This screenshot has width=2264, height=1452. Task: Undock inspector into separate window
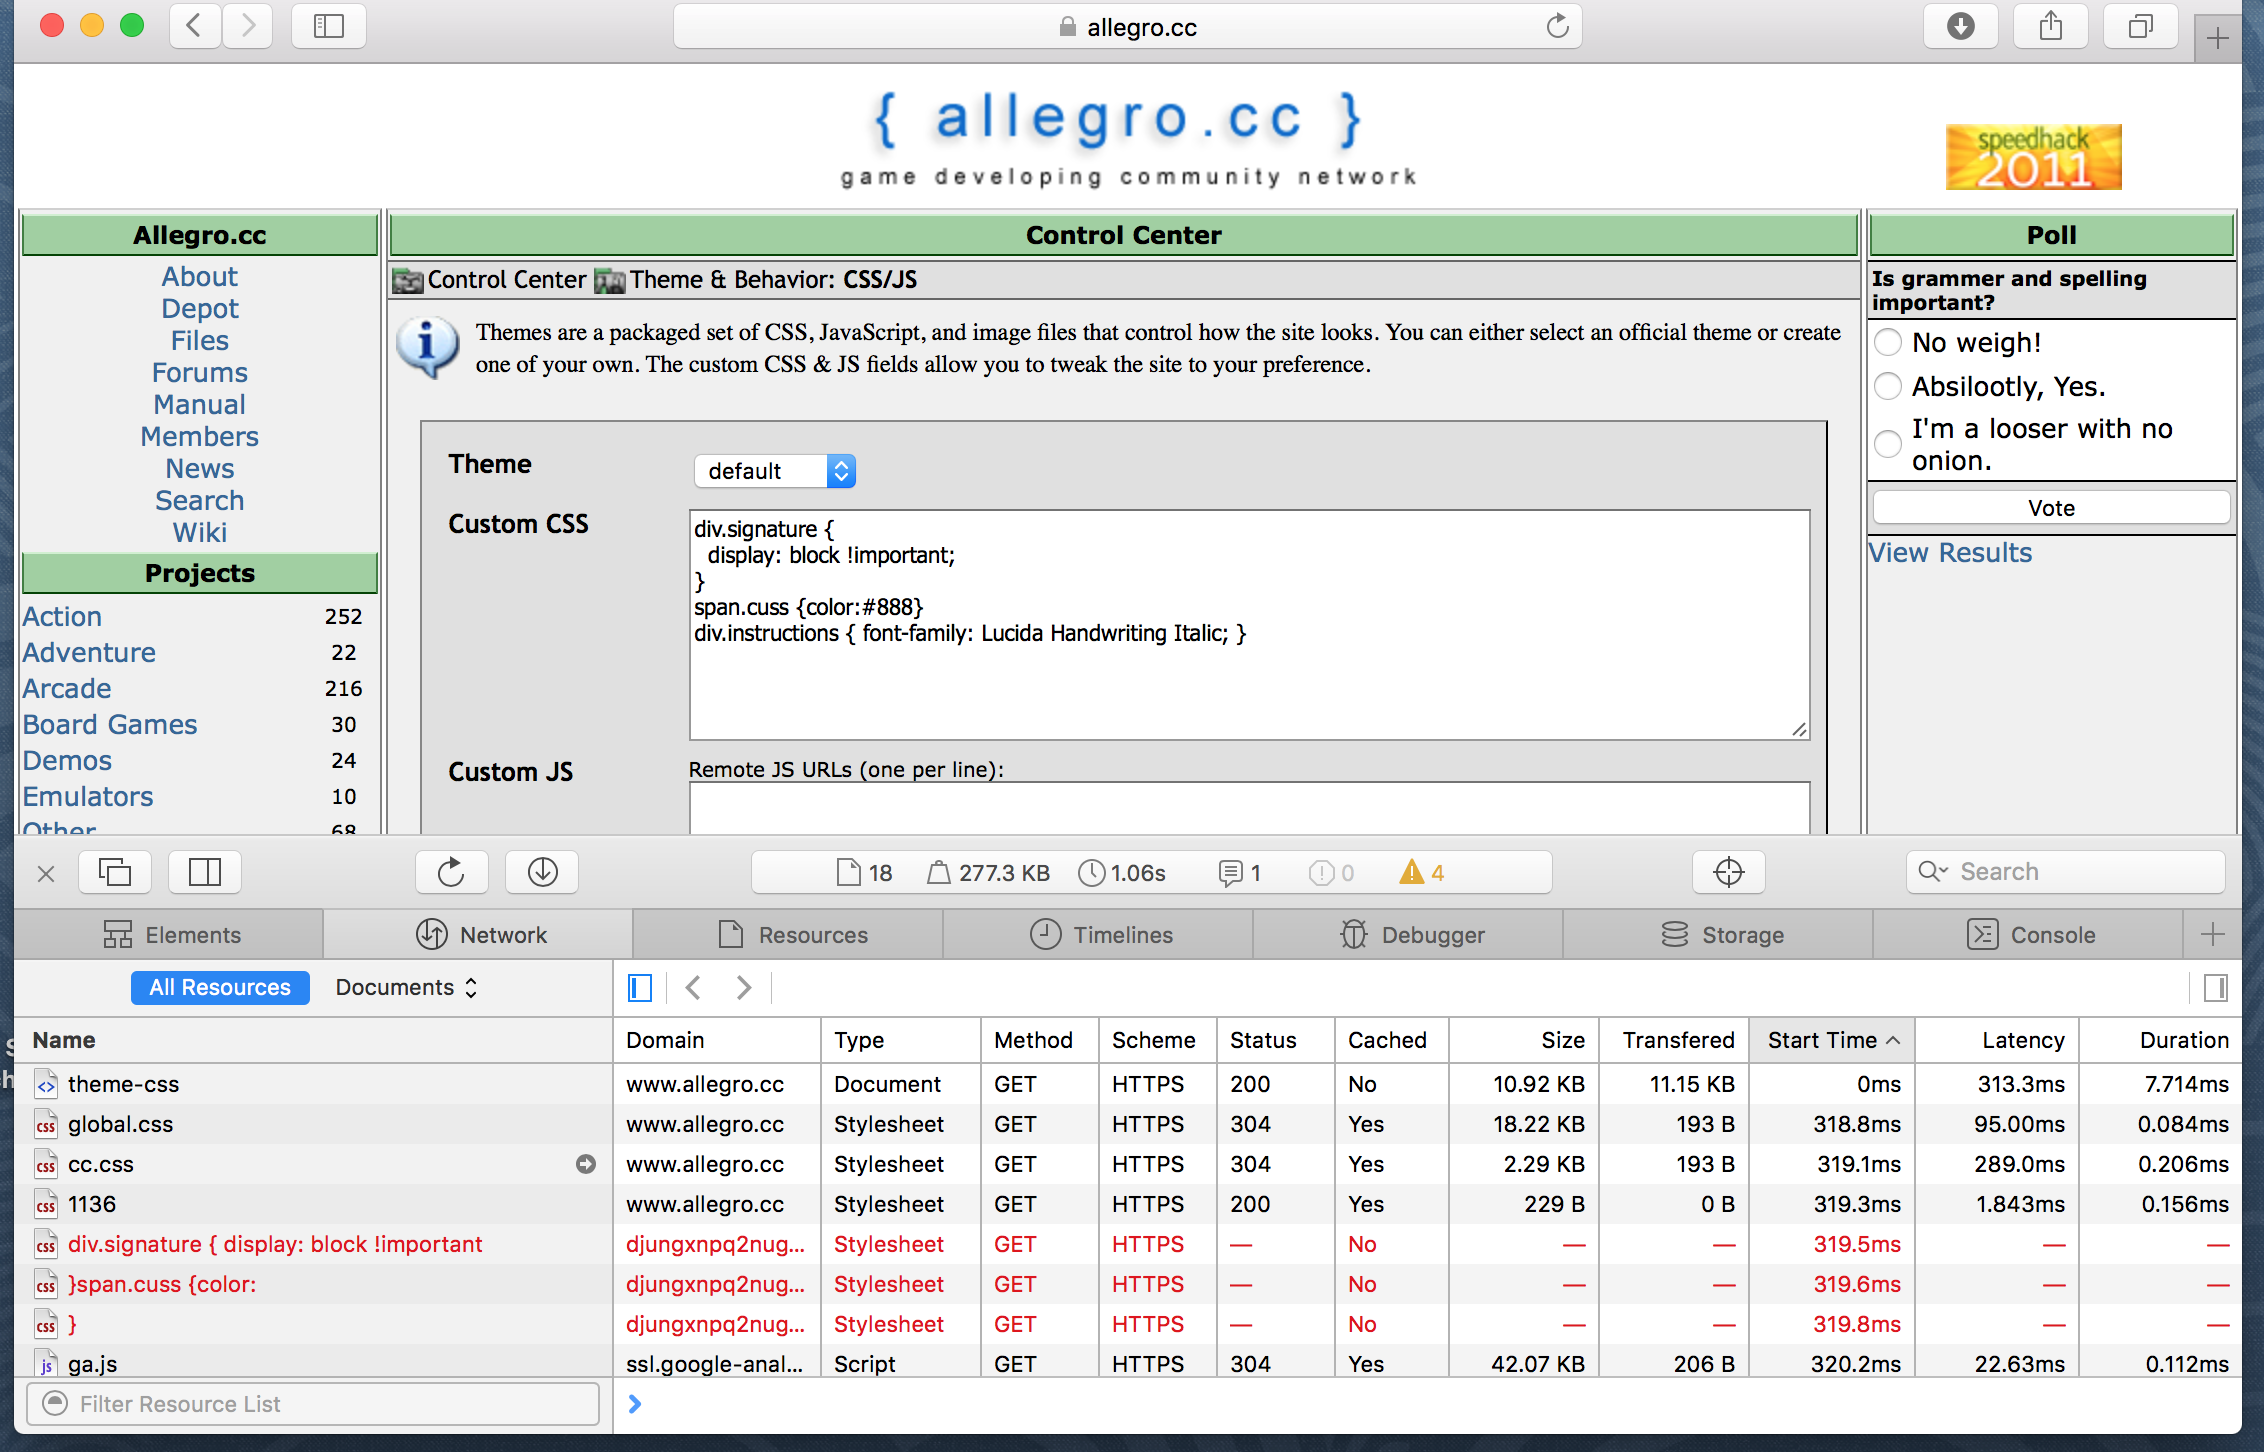(x=115, y=872)
